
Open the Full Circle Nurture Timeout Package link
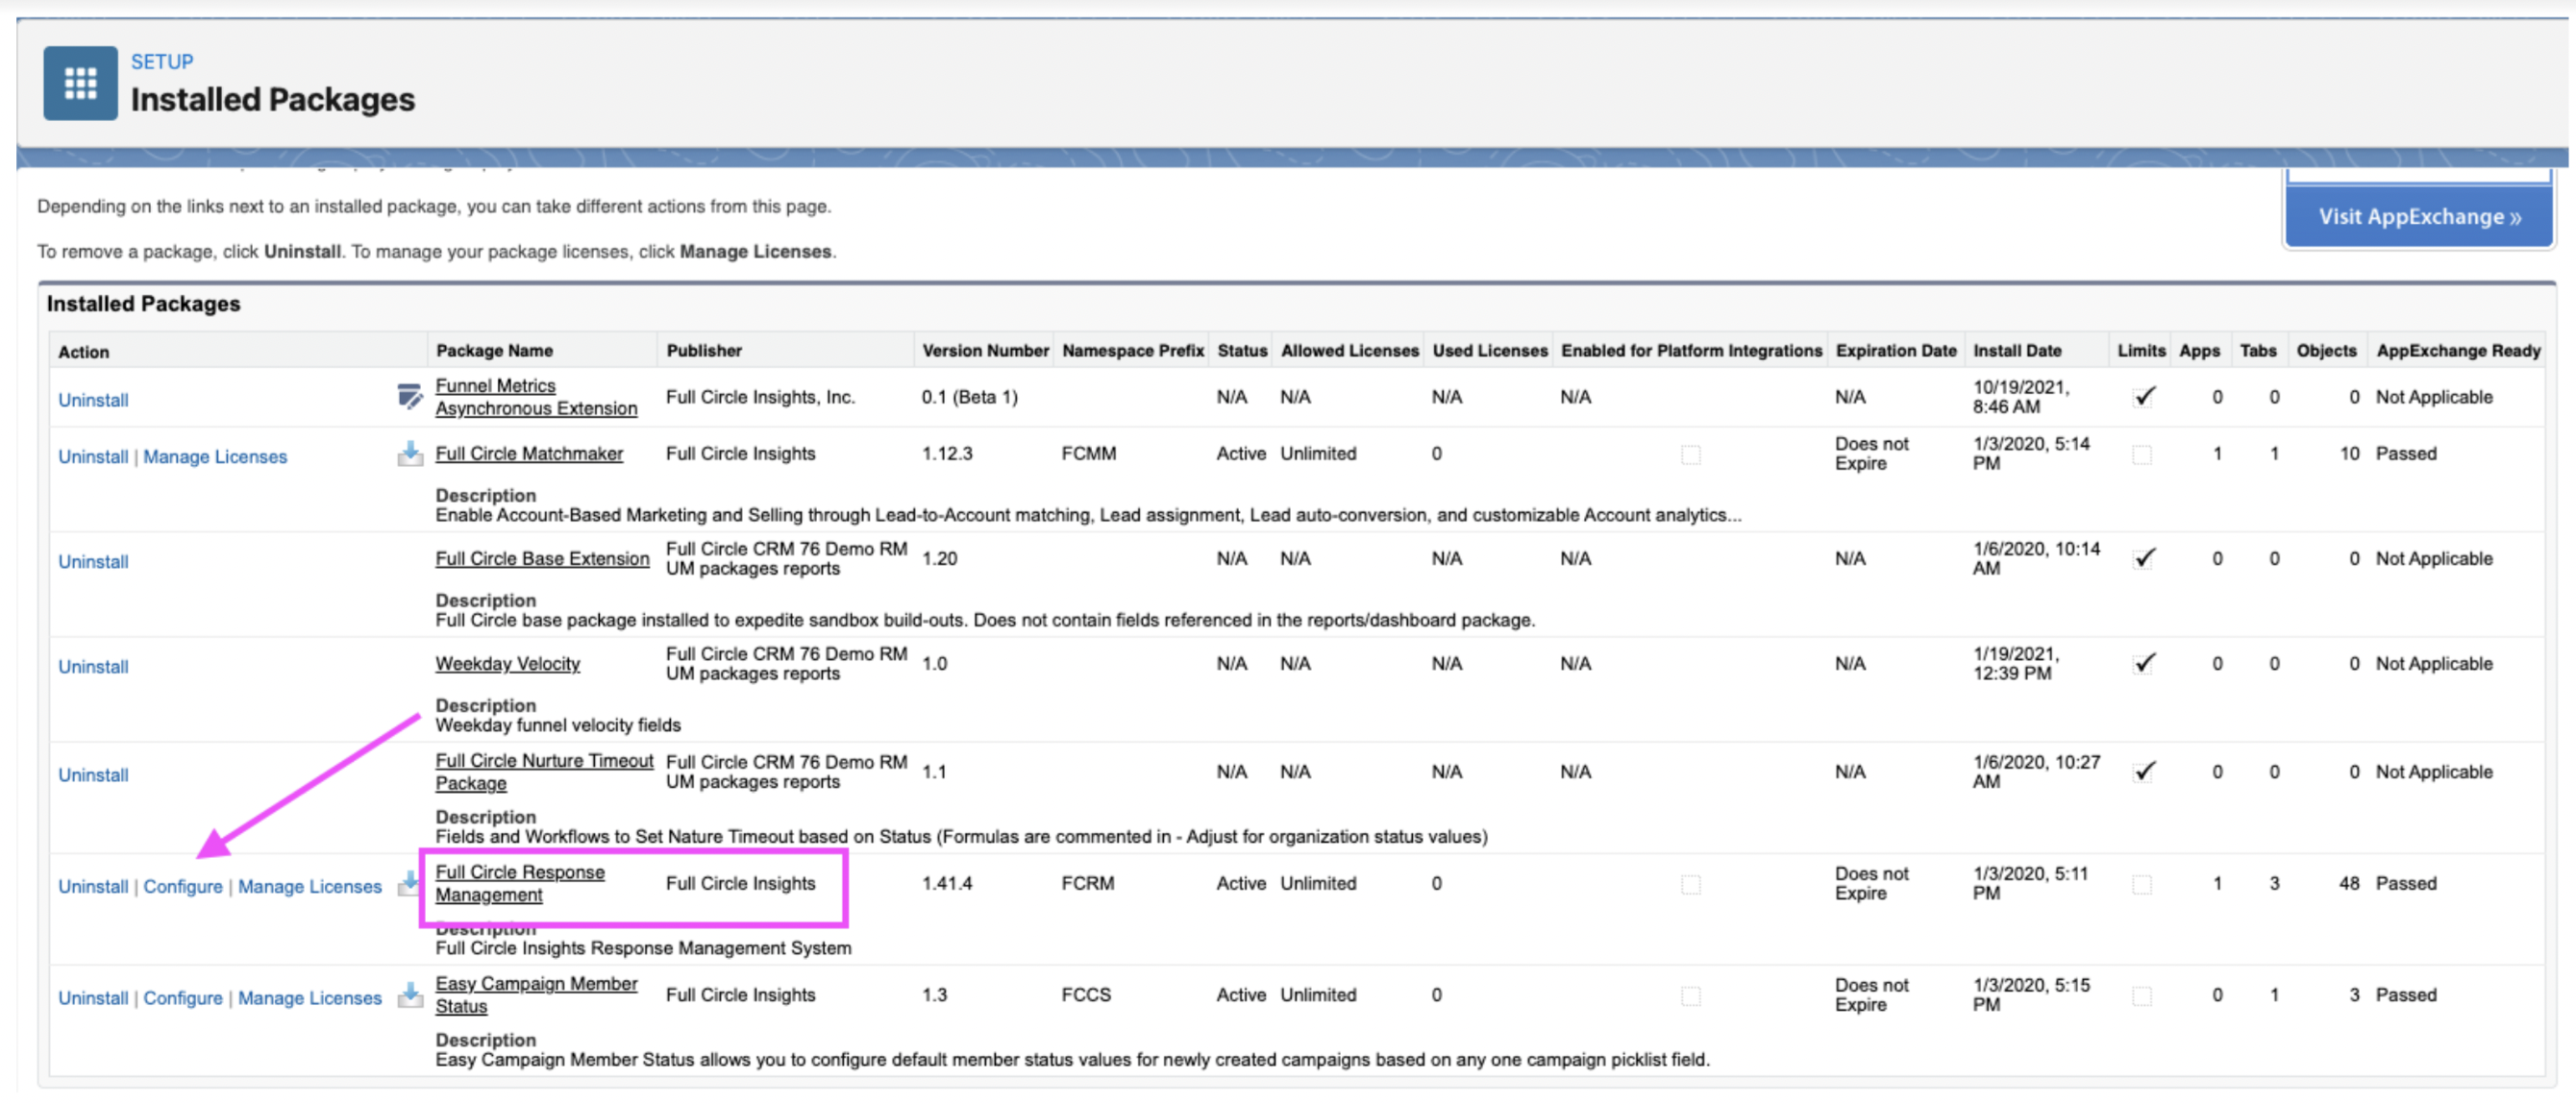point(544,772)
